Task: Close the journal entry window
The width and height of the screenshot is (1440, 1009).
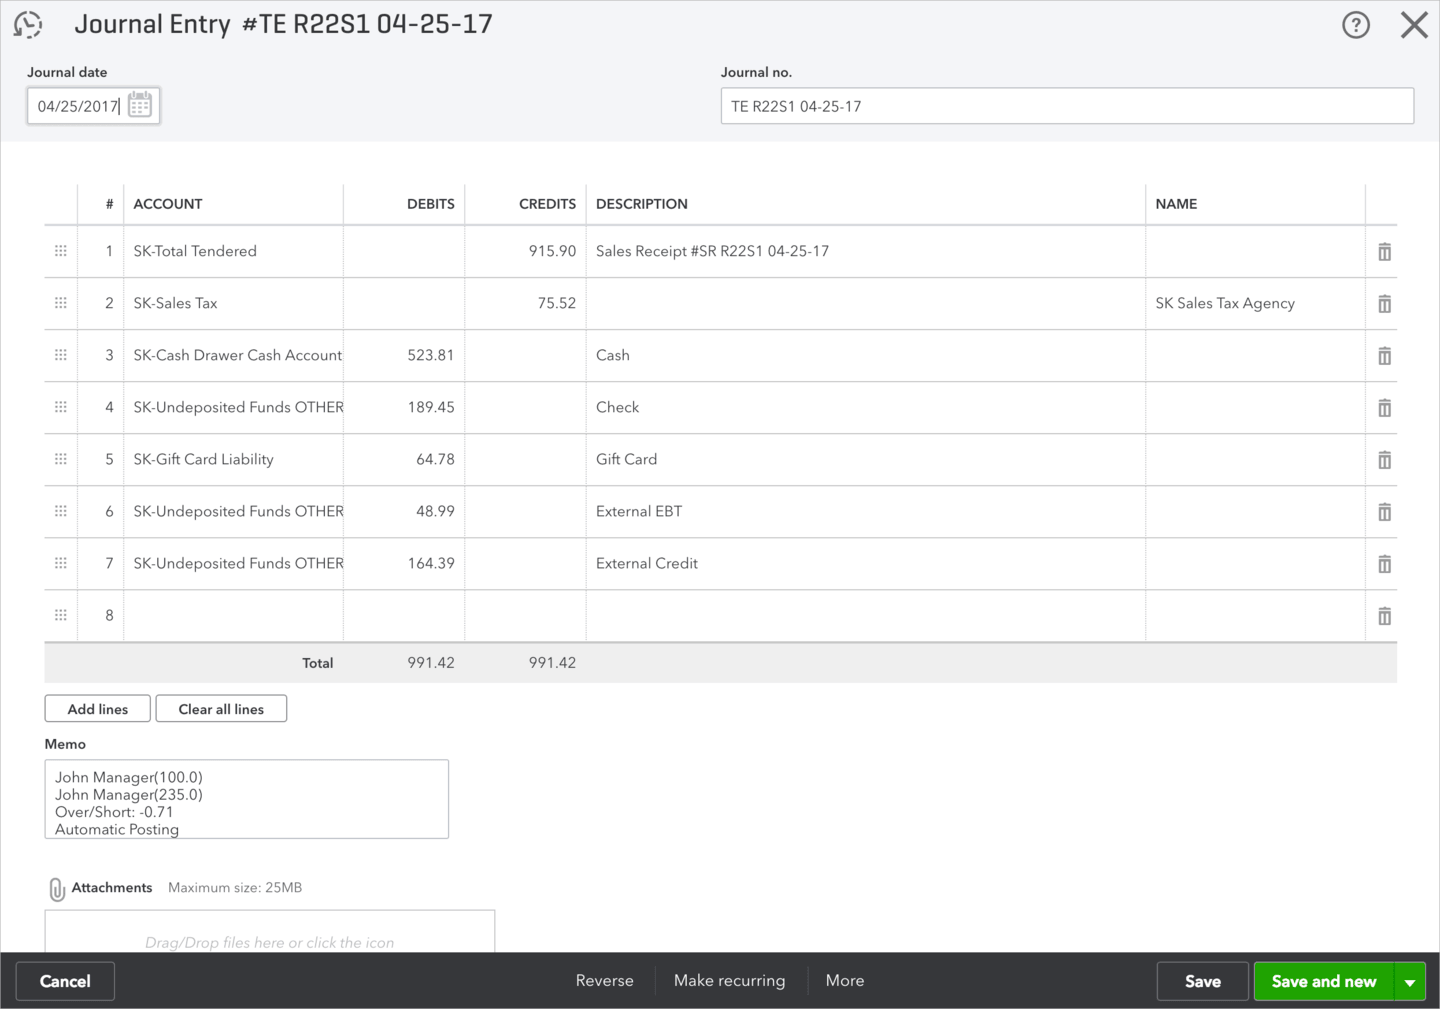Action: tap(1414, 25)
